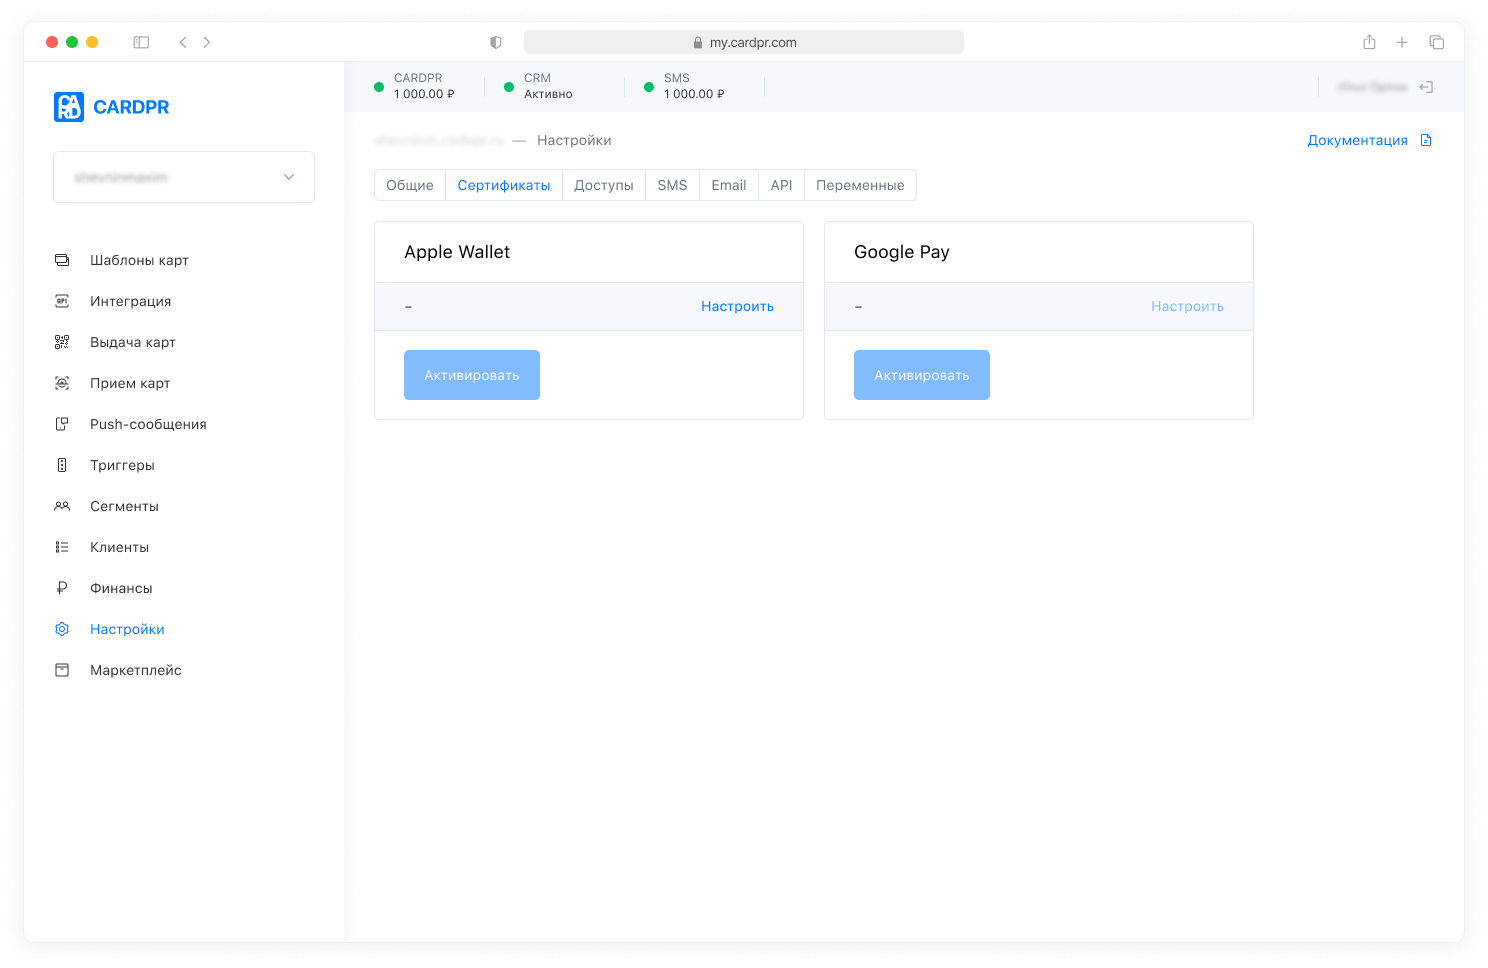The height and width of the screenshot is (968, 1488).
Task: Switch to the Доступы tab
Action: (x=604, y=185)
